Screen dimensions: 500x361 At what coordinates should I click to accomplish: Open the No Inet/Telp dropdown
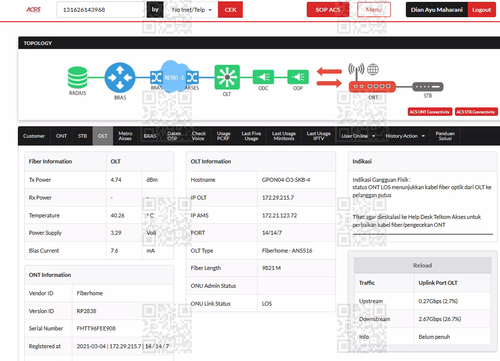pos(192,10)
